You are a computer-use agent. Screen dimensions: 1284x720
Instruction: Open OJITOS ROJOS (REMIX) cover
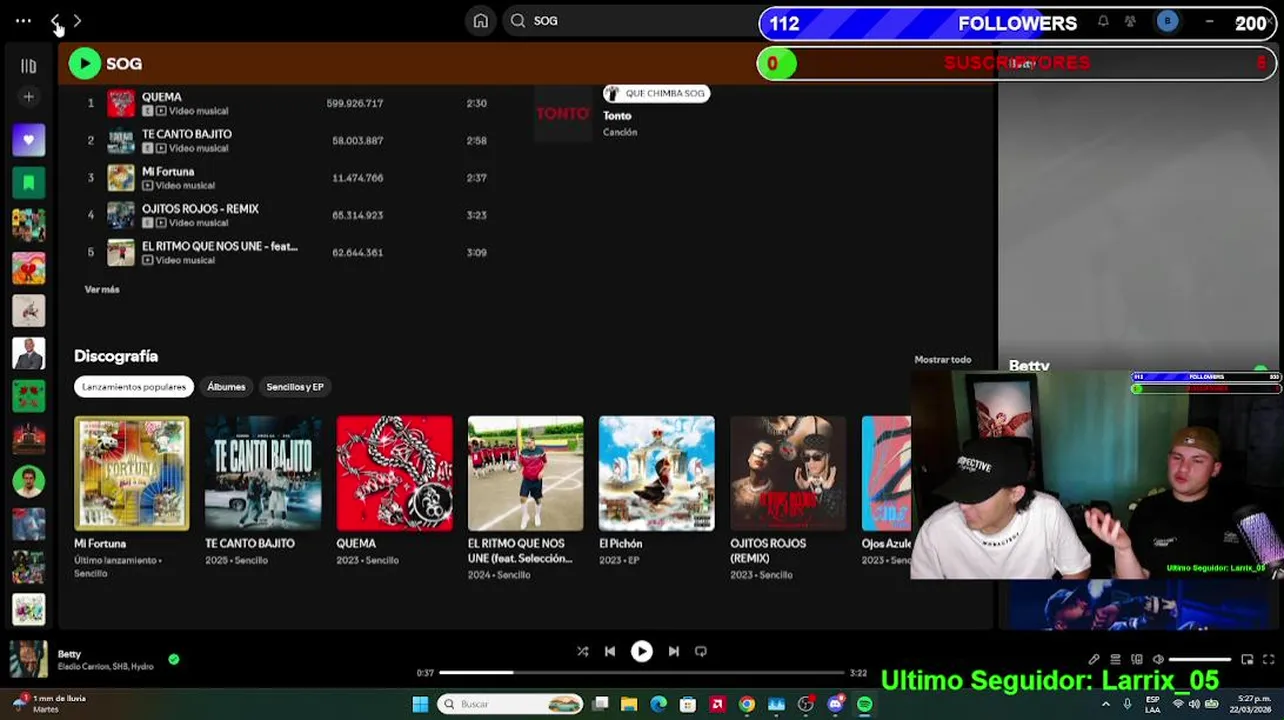788,473
